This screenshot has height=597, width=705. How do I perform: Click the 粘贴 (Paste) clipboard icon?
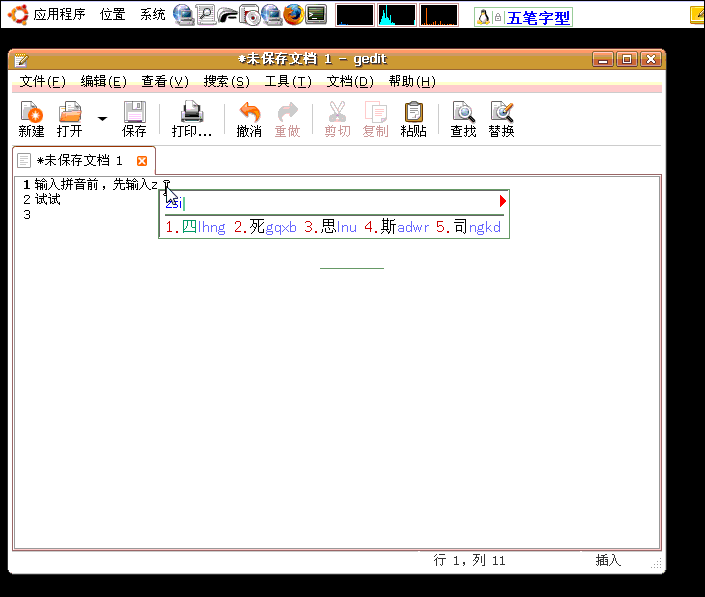(414, 112)
